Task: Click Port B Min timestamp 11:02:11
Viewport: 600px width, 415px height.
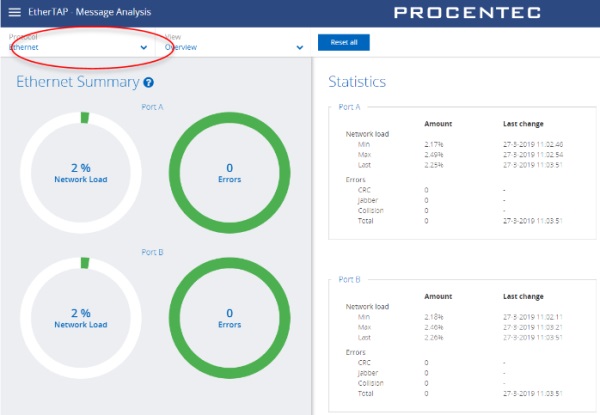Action: pyautogui.click(x=533, y=317)
